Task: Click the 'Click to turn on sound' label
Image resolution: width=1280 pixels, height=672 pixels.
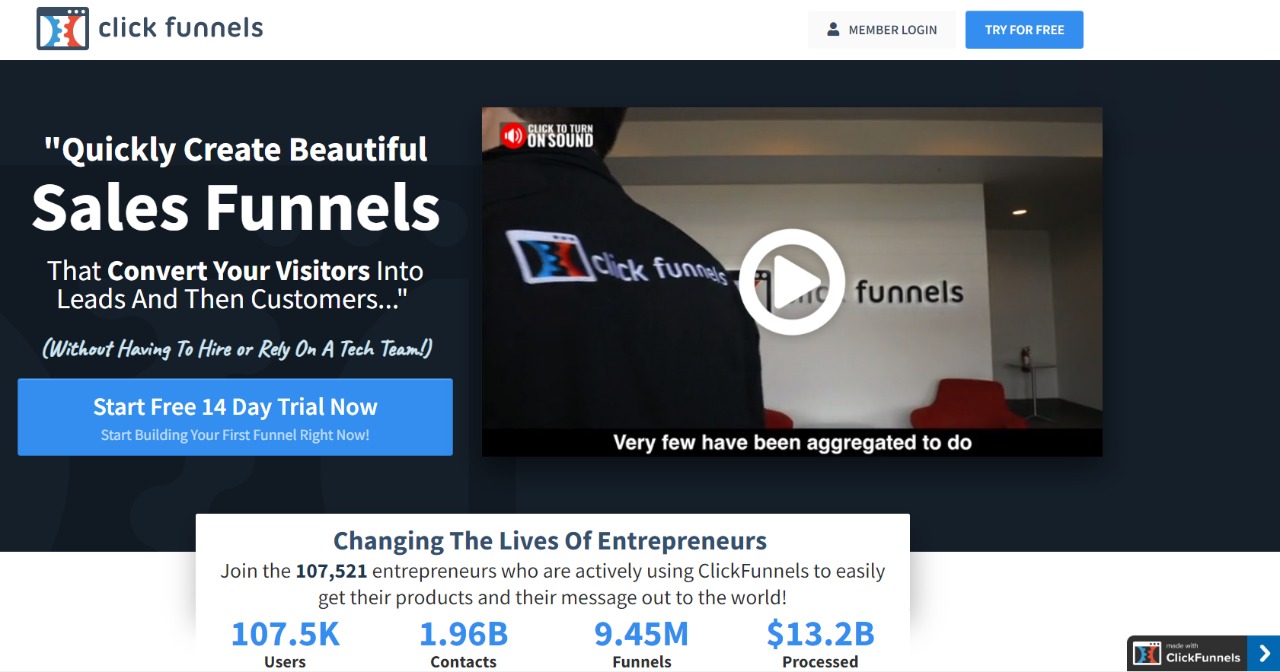Action: [560, 136]
